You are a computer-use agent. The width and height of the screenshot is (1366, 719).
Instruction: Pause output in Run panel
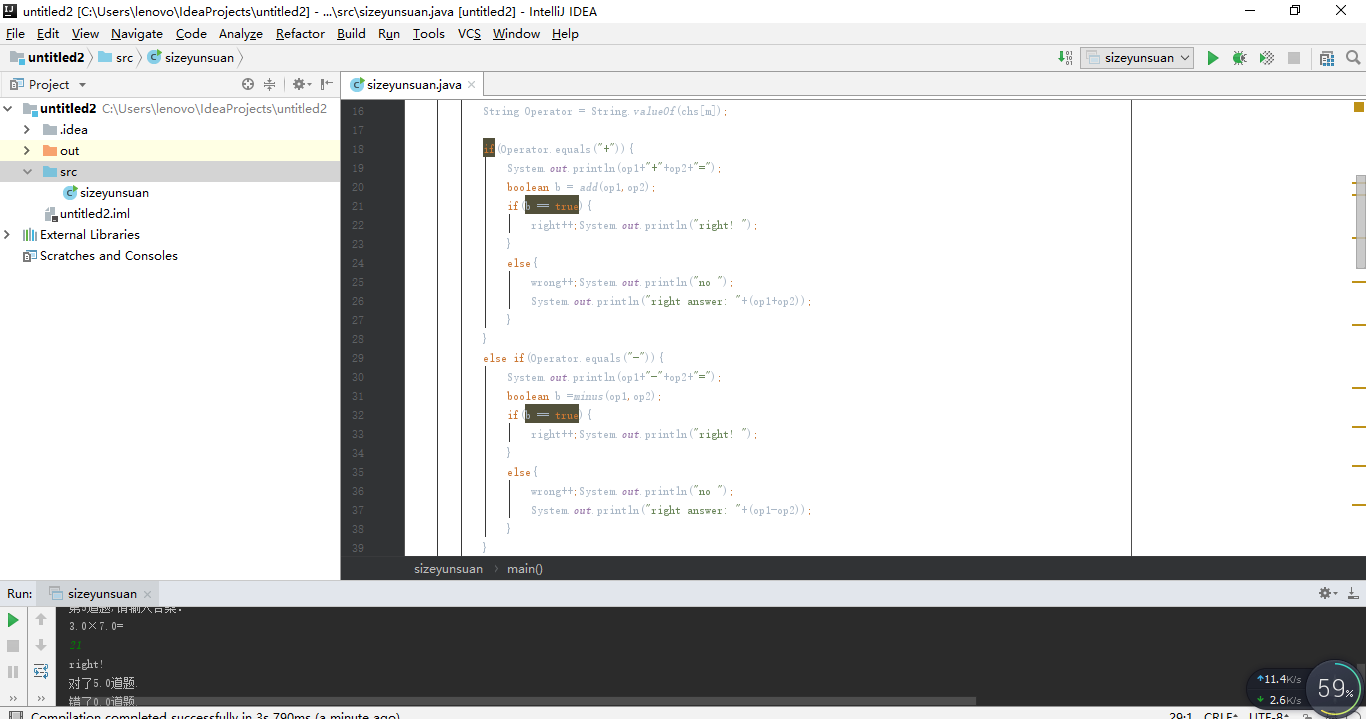point(13,672)
